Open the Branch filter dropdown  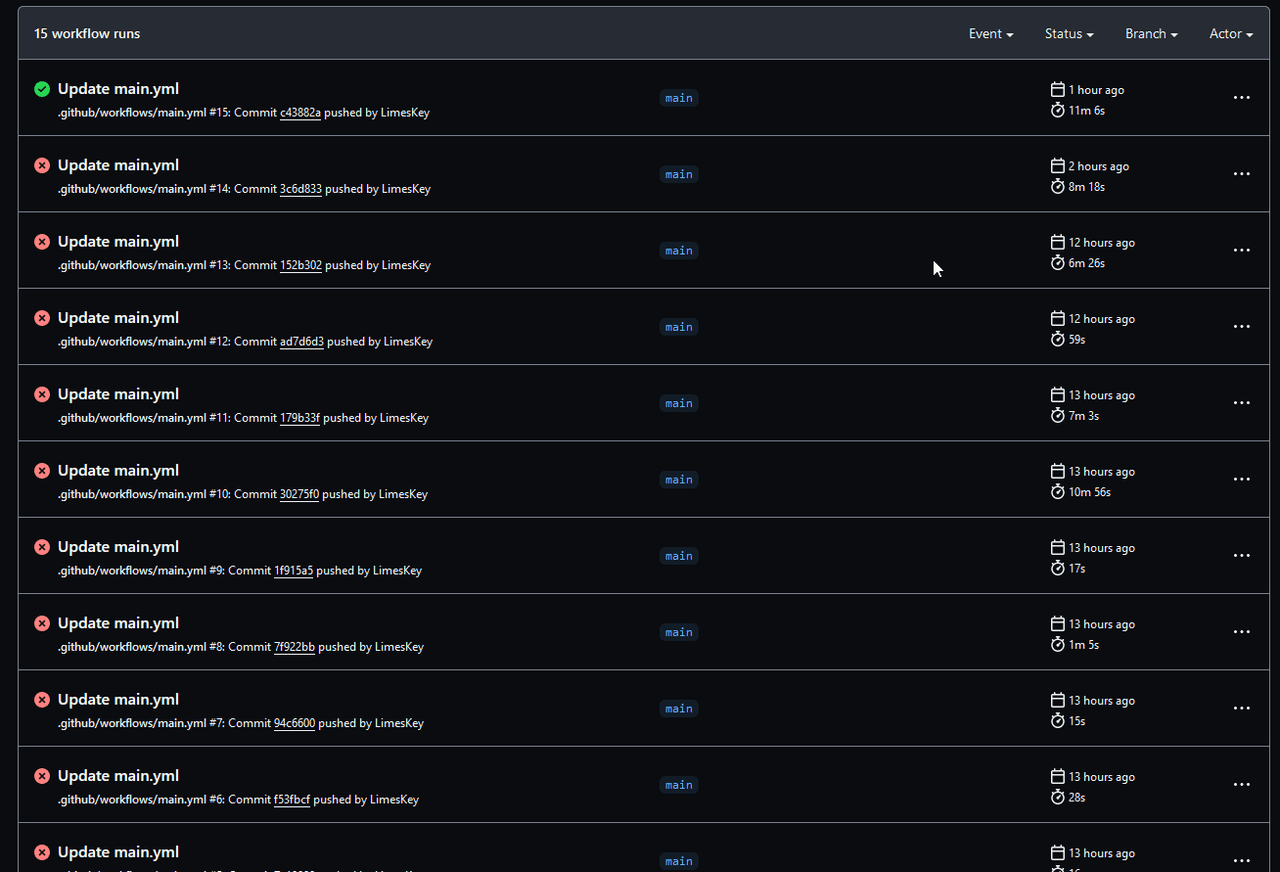(1150, 34)
